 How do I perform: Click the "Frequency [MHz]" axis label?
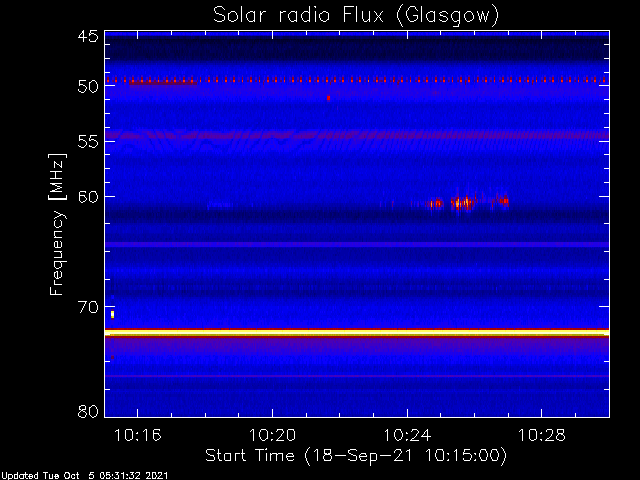pyautogui.click(x=57, y=224)
